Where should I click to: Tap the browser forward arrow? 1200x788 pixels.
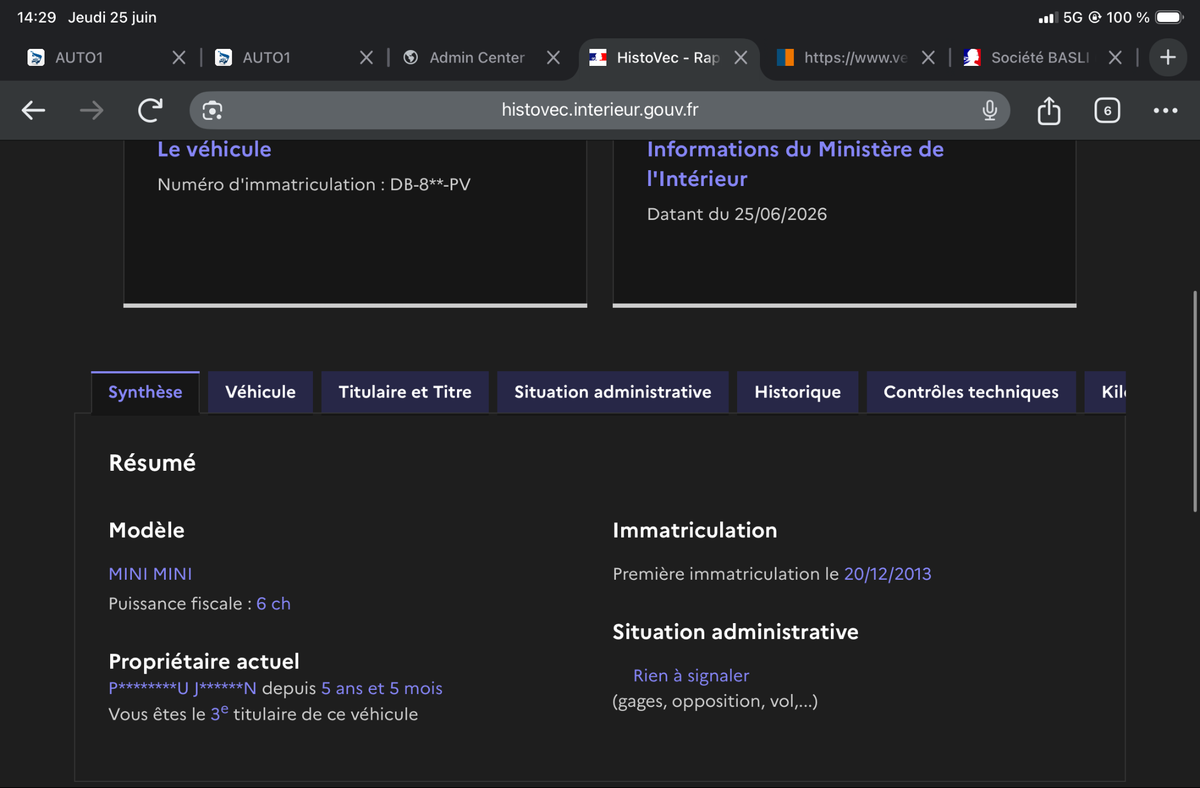coord(91,110)
